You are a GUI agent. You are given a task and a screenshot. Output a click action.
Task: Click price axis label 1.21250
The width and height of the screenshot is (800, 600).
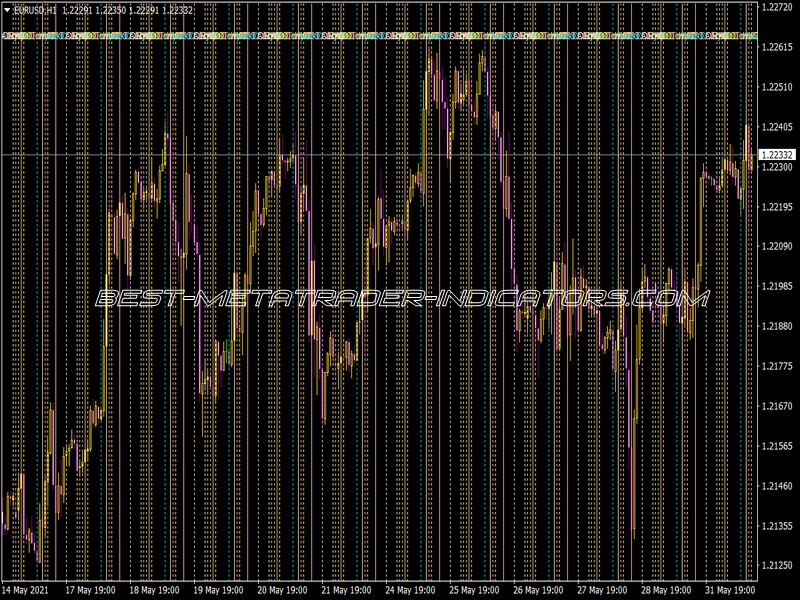pyautogui.click(x=777, y=565)
